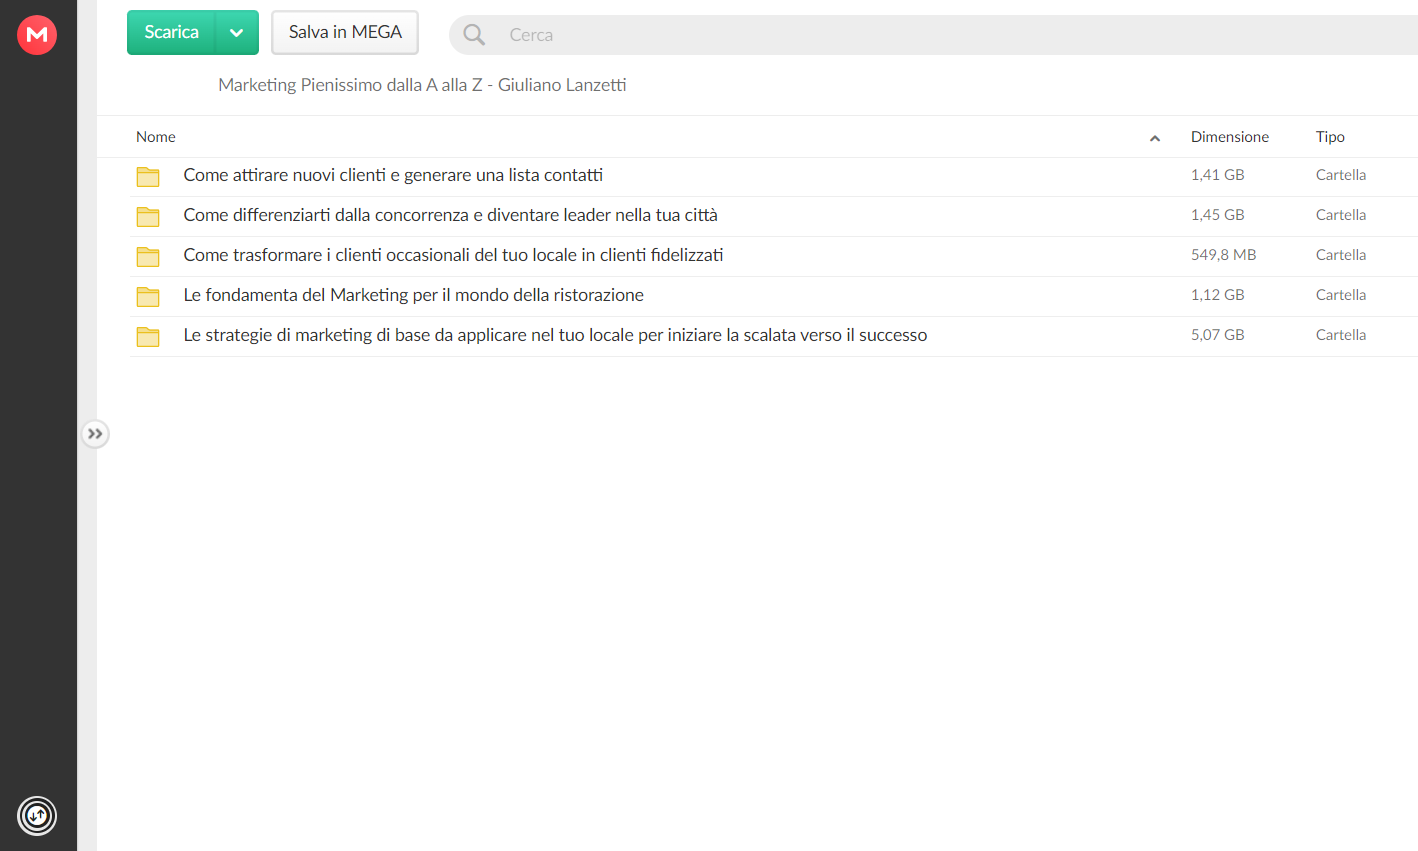Click Cartella type in the 5,07 GB row
This screenshot has width=1418, height=851.
[1341, 335]
